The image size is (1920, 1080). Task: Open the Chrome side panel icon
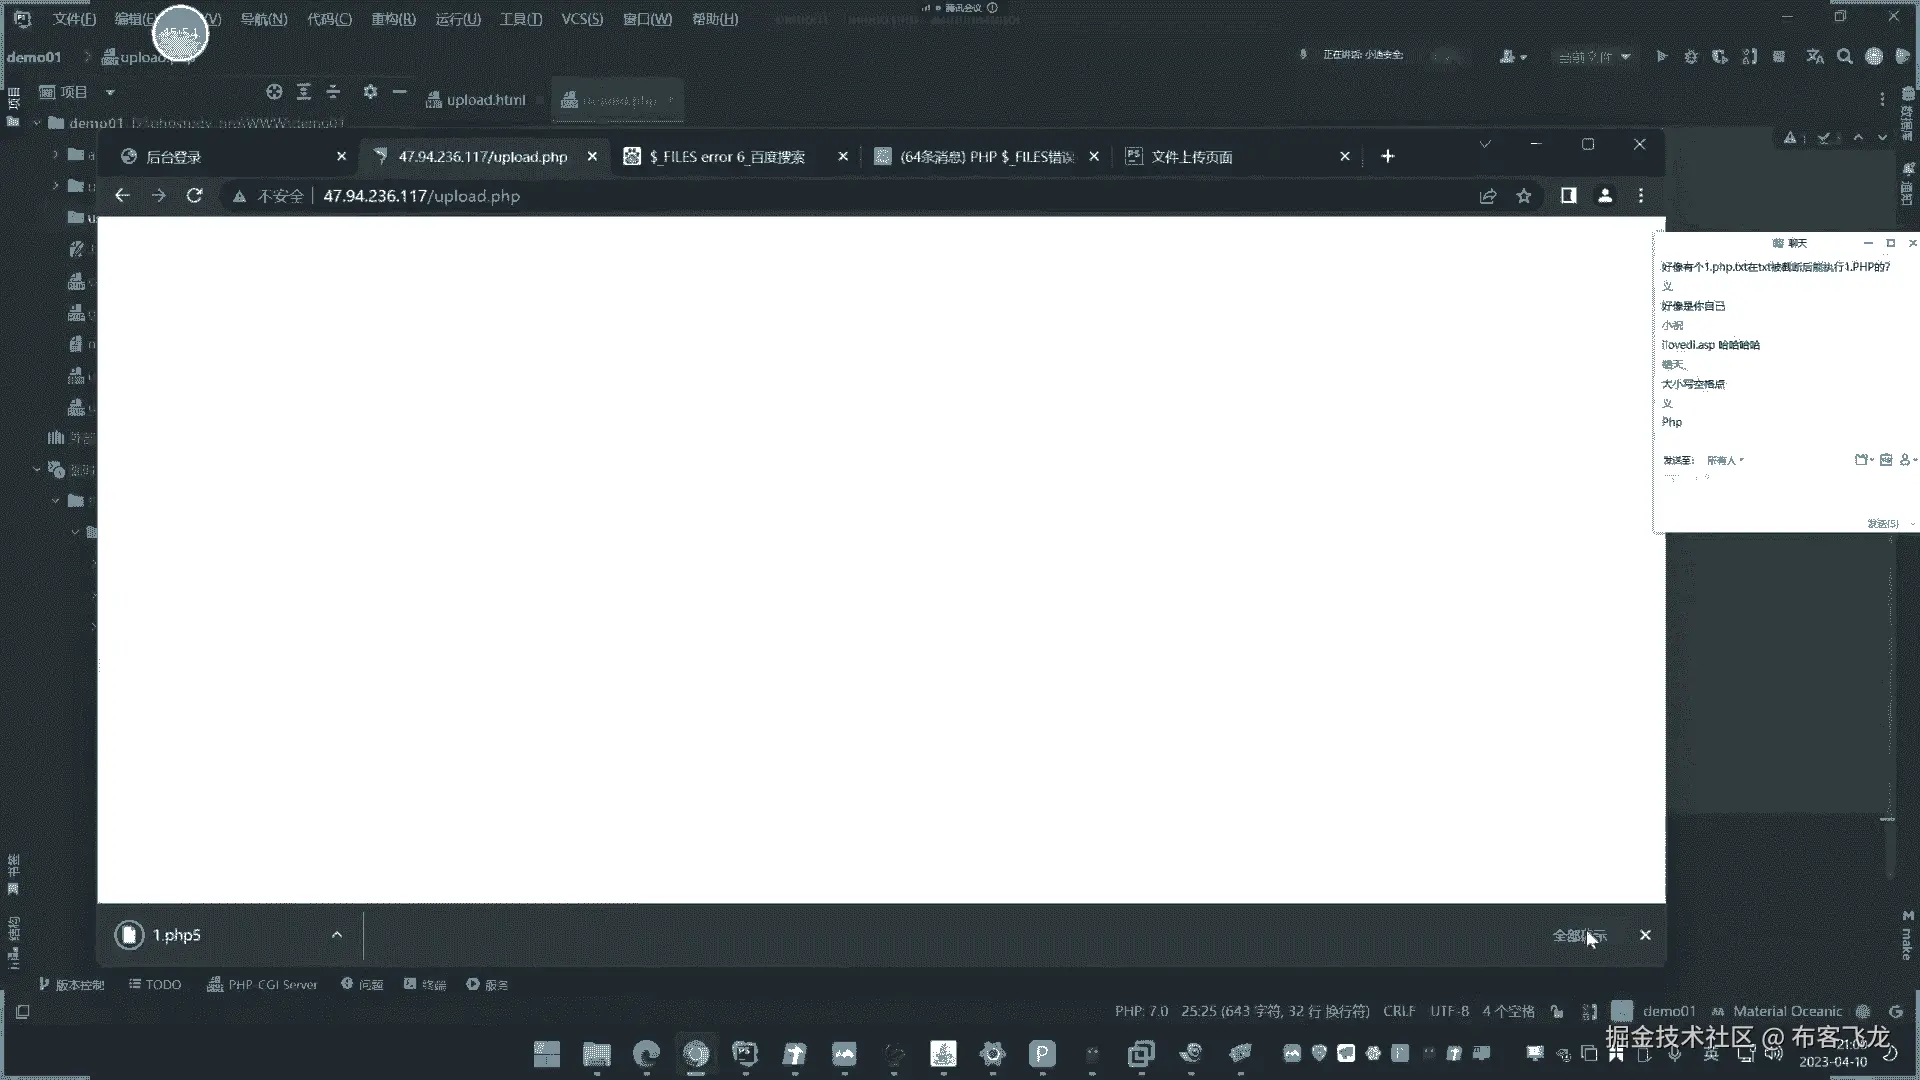point(1568,196)
